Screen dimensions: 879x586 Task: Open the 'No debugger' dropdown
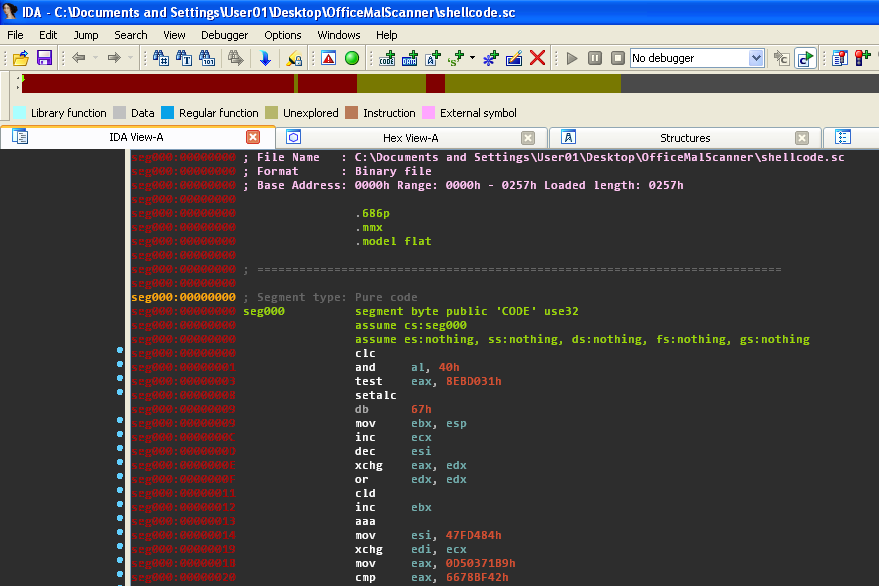[757, 58]
